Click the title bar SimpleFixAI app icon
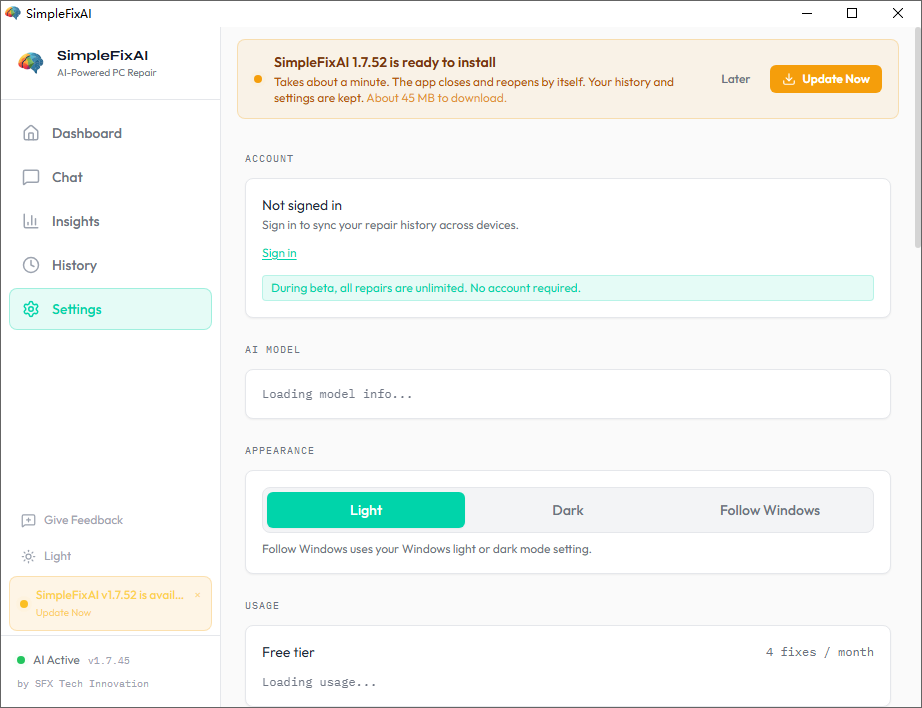Screen dimensions: 922x708 click(x=13, y=13)
